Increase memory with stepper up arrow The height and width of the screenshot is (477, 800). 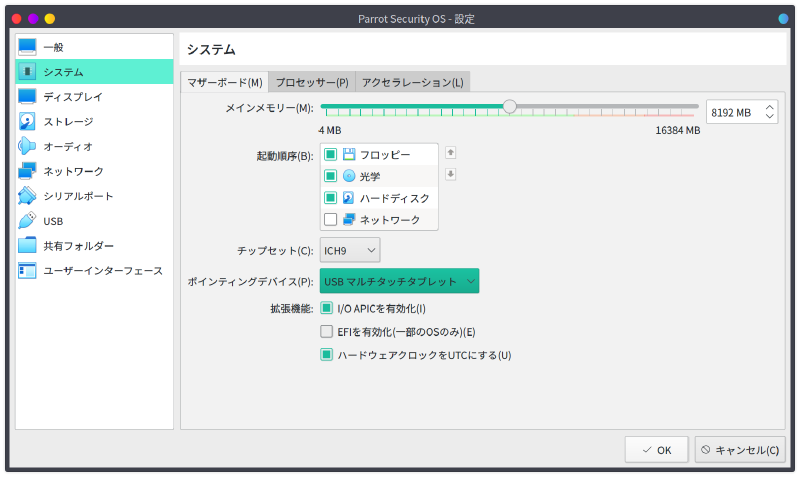pyautogui.click(x=769, y=107)
